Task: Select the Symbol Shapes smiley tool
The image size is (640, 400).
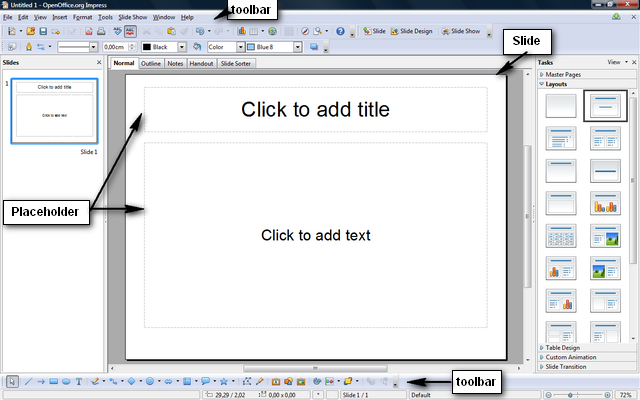Action: click(x=150, y=382)
